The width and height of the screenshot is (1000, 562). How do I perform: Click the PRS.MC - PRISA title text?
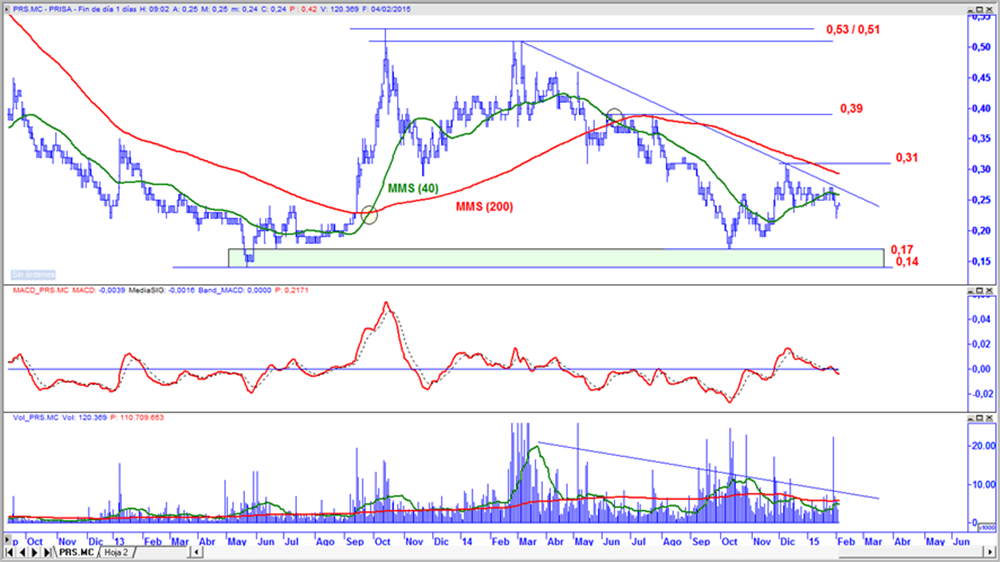(x=44, y=10)
